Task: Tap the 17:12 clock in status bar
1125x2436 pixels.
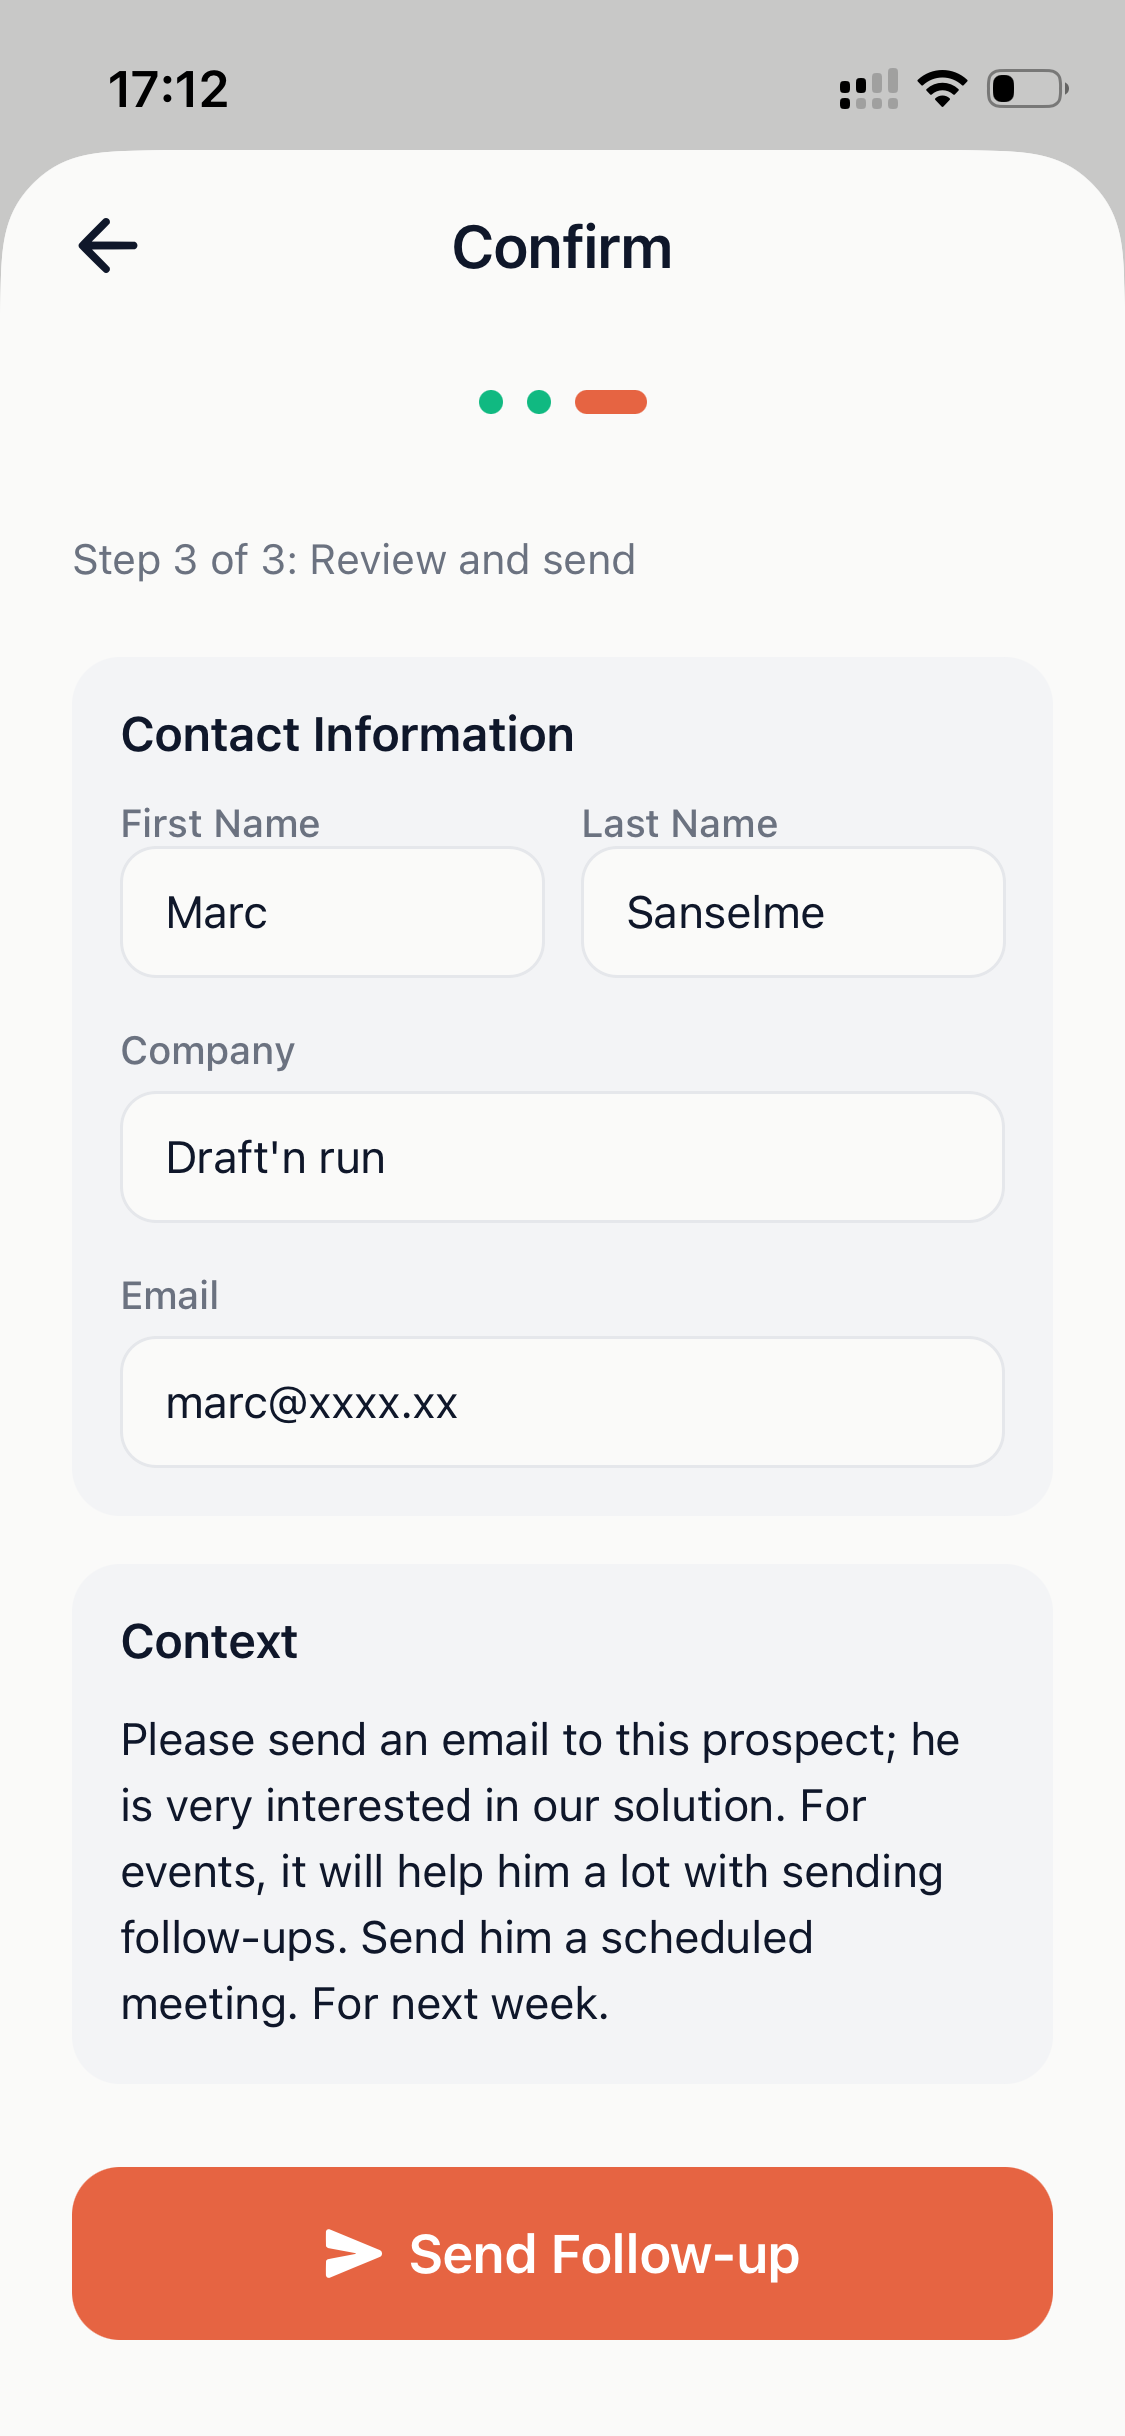Action: (169, 89)
